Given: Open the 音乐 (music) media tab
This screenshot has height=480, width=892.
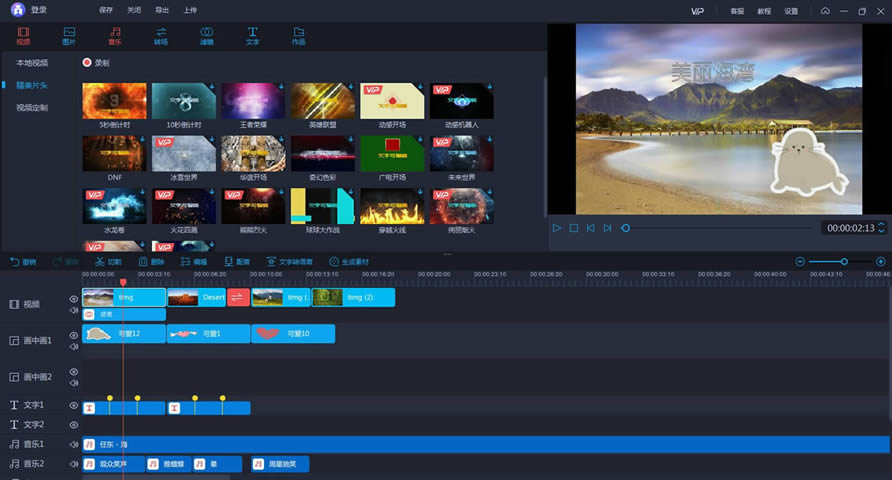Looking at the screenshot, I should pos(115,36).
